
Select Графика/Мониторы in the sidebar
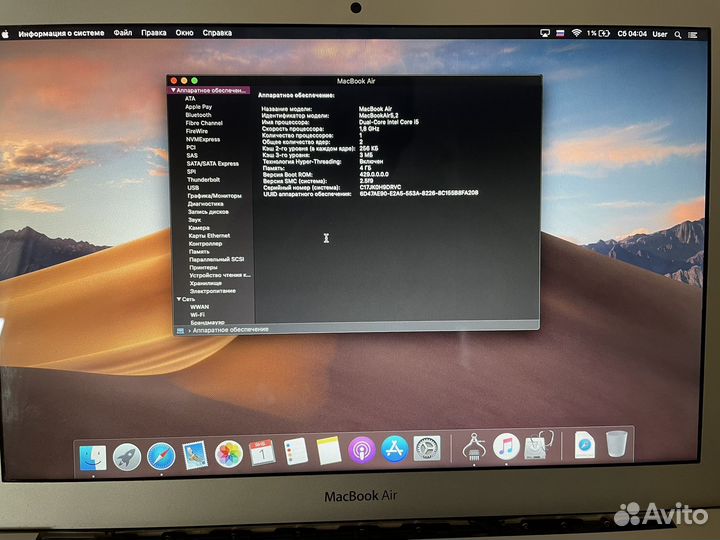(214, 196)
